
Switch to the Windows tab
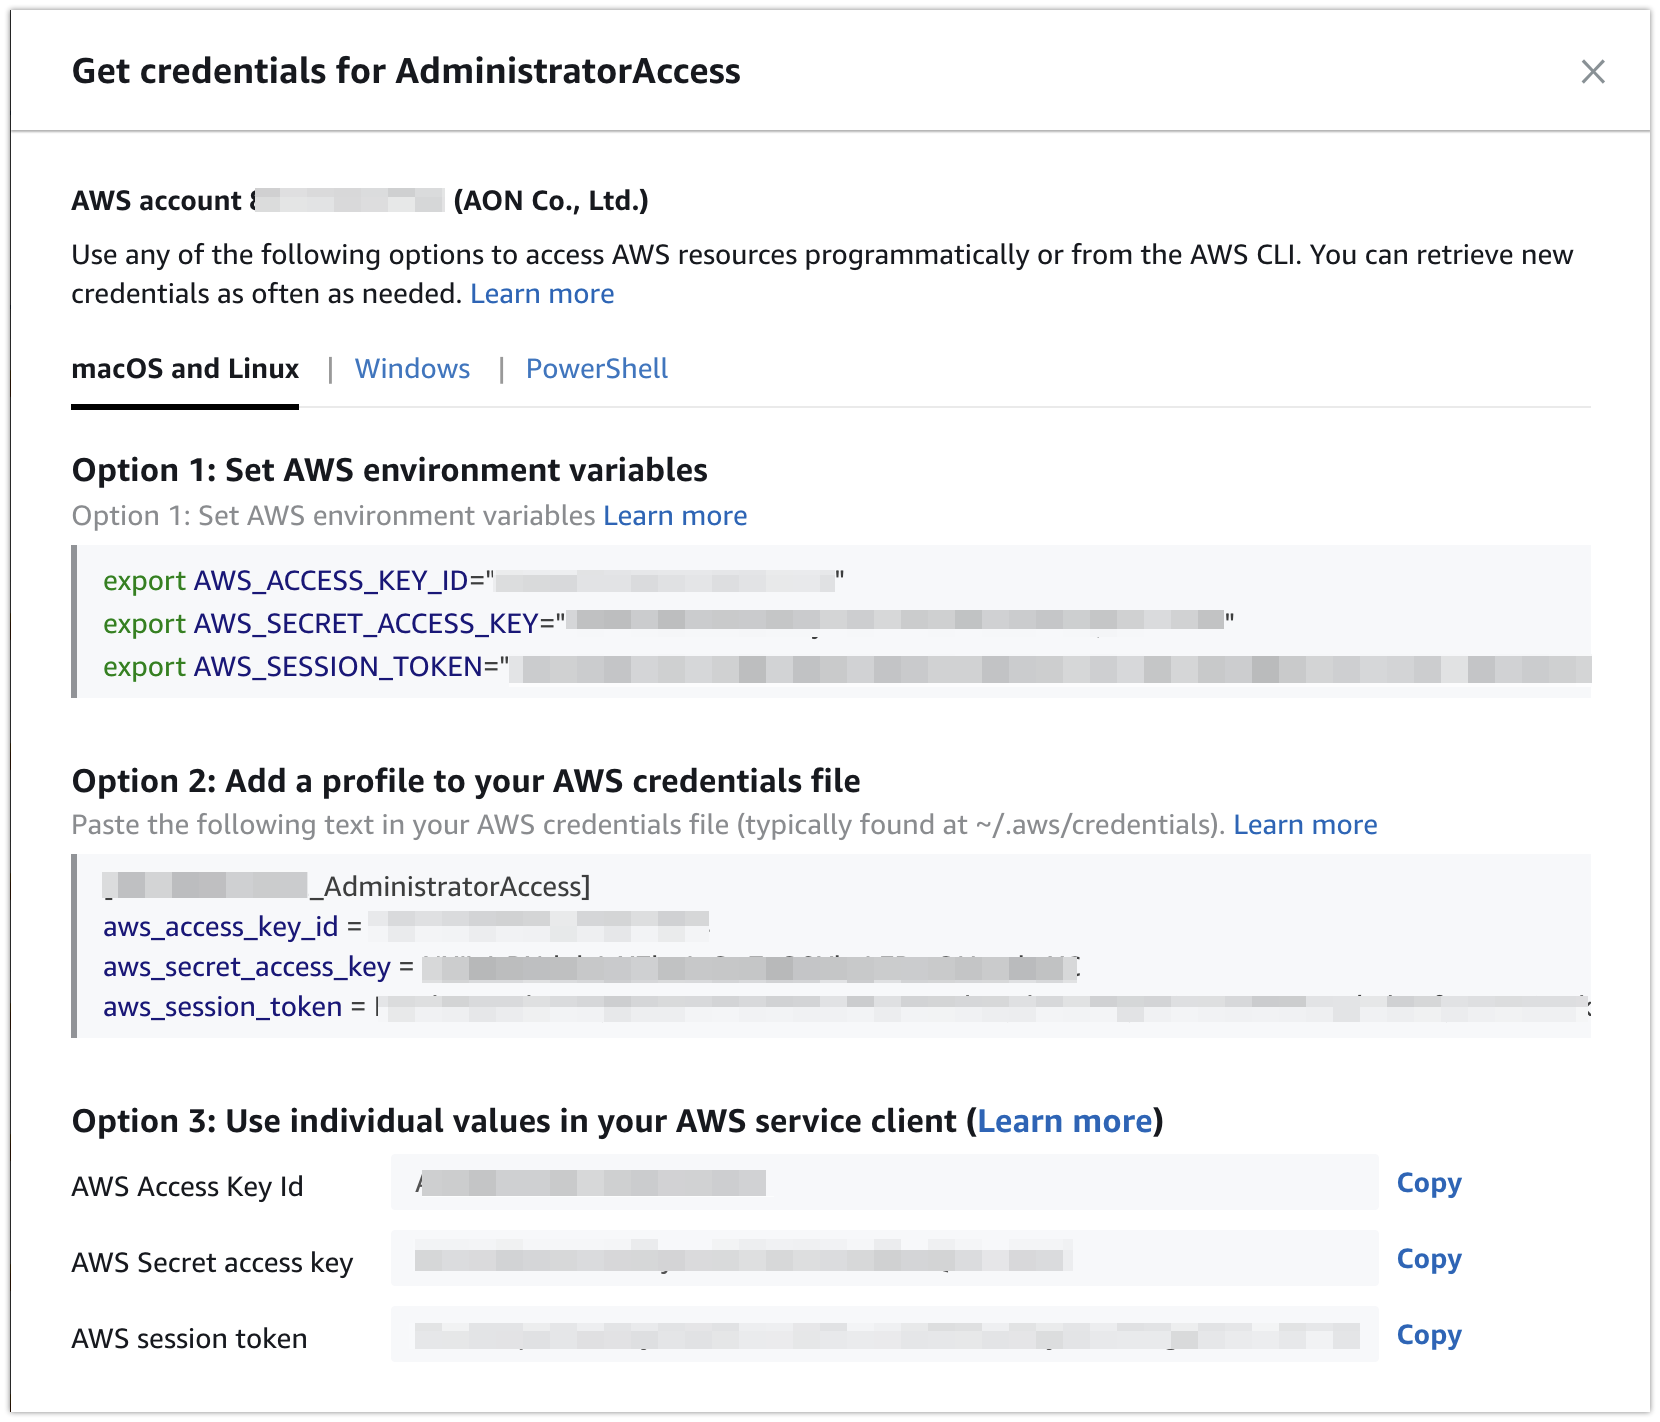tap(412, 369)
